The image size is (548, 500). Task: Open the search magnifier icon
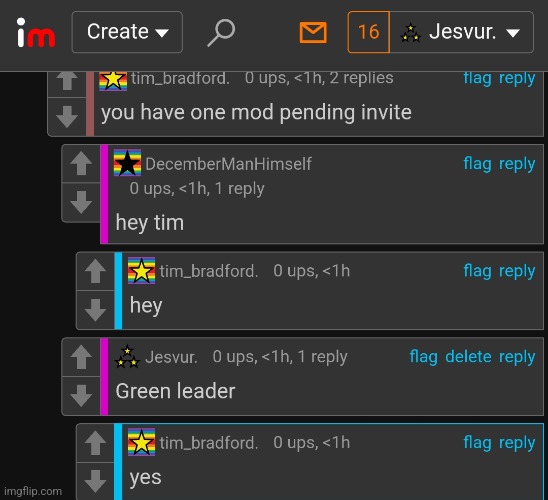point(221,32)
